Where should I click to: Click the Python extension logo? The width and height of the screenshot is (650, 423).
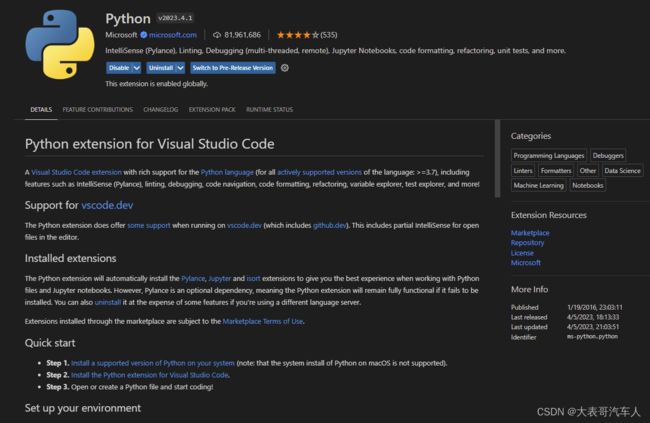tap(60, 44)
